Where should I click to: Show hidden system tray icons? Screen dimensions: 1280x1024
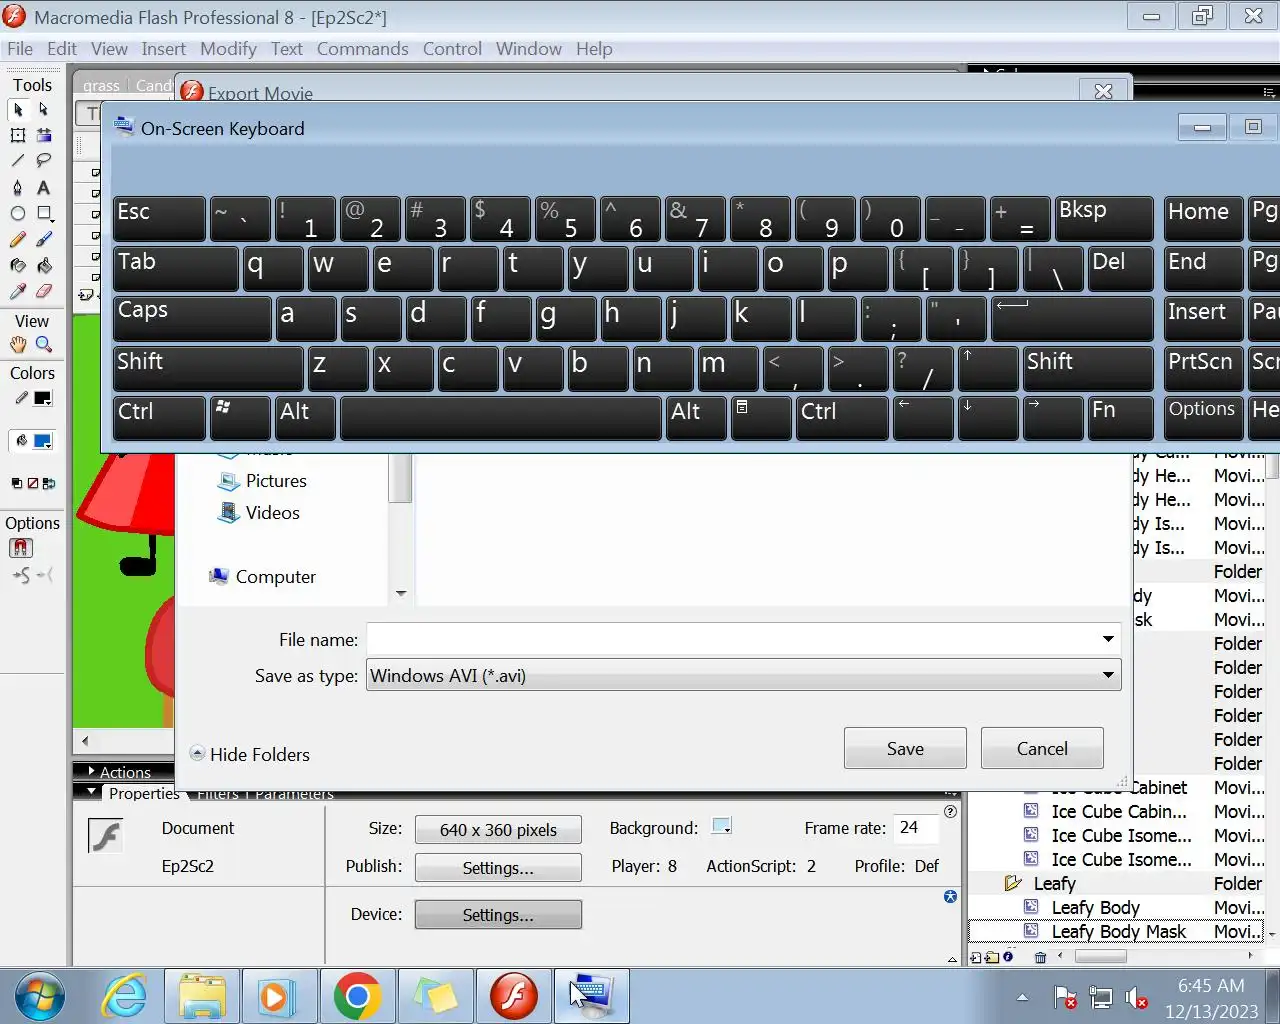[1022, 997]
